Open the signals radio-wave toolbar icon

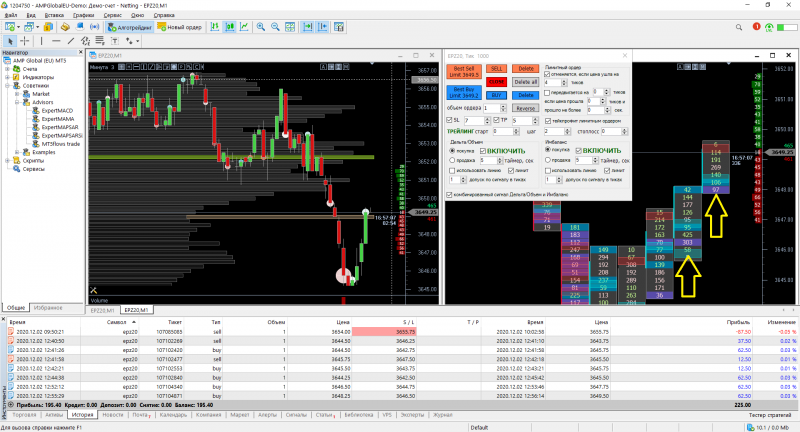[94, 27]
